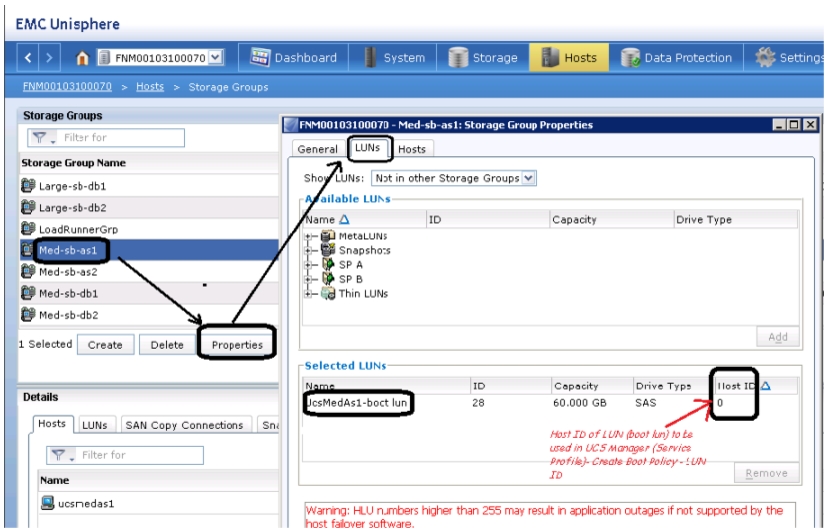The image size is (825, 531).
Task: Open the System menu
Action: 395,57
